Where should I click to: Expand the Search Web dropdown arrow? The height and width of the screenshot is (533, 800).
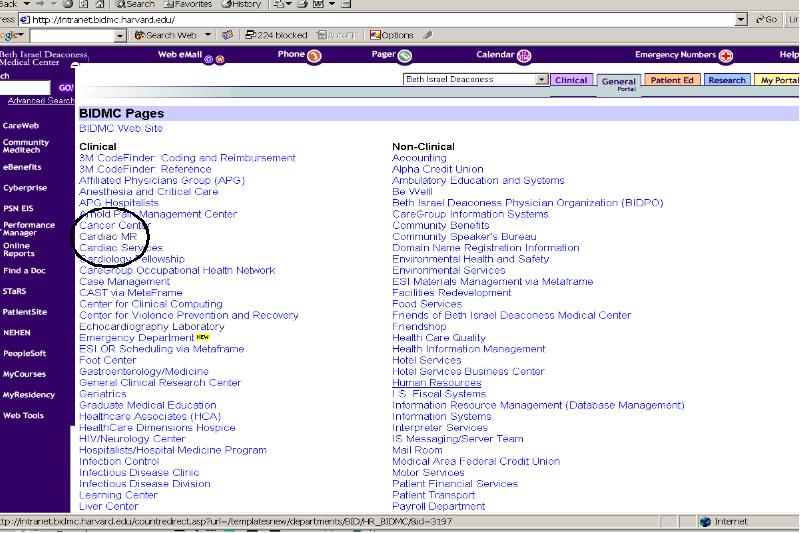click(208, 35)
